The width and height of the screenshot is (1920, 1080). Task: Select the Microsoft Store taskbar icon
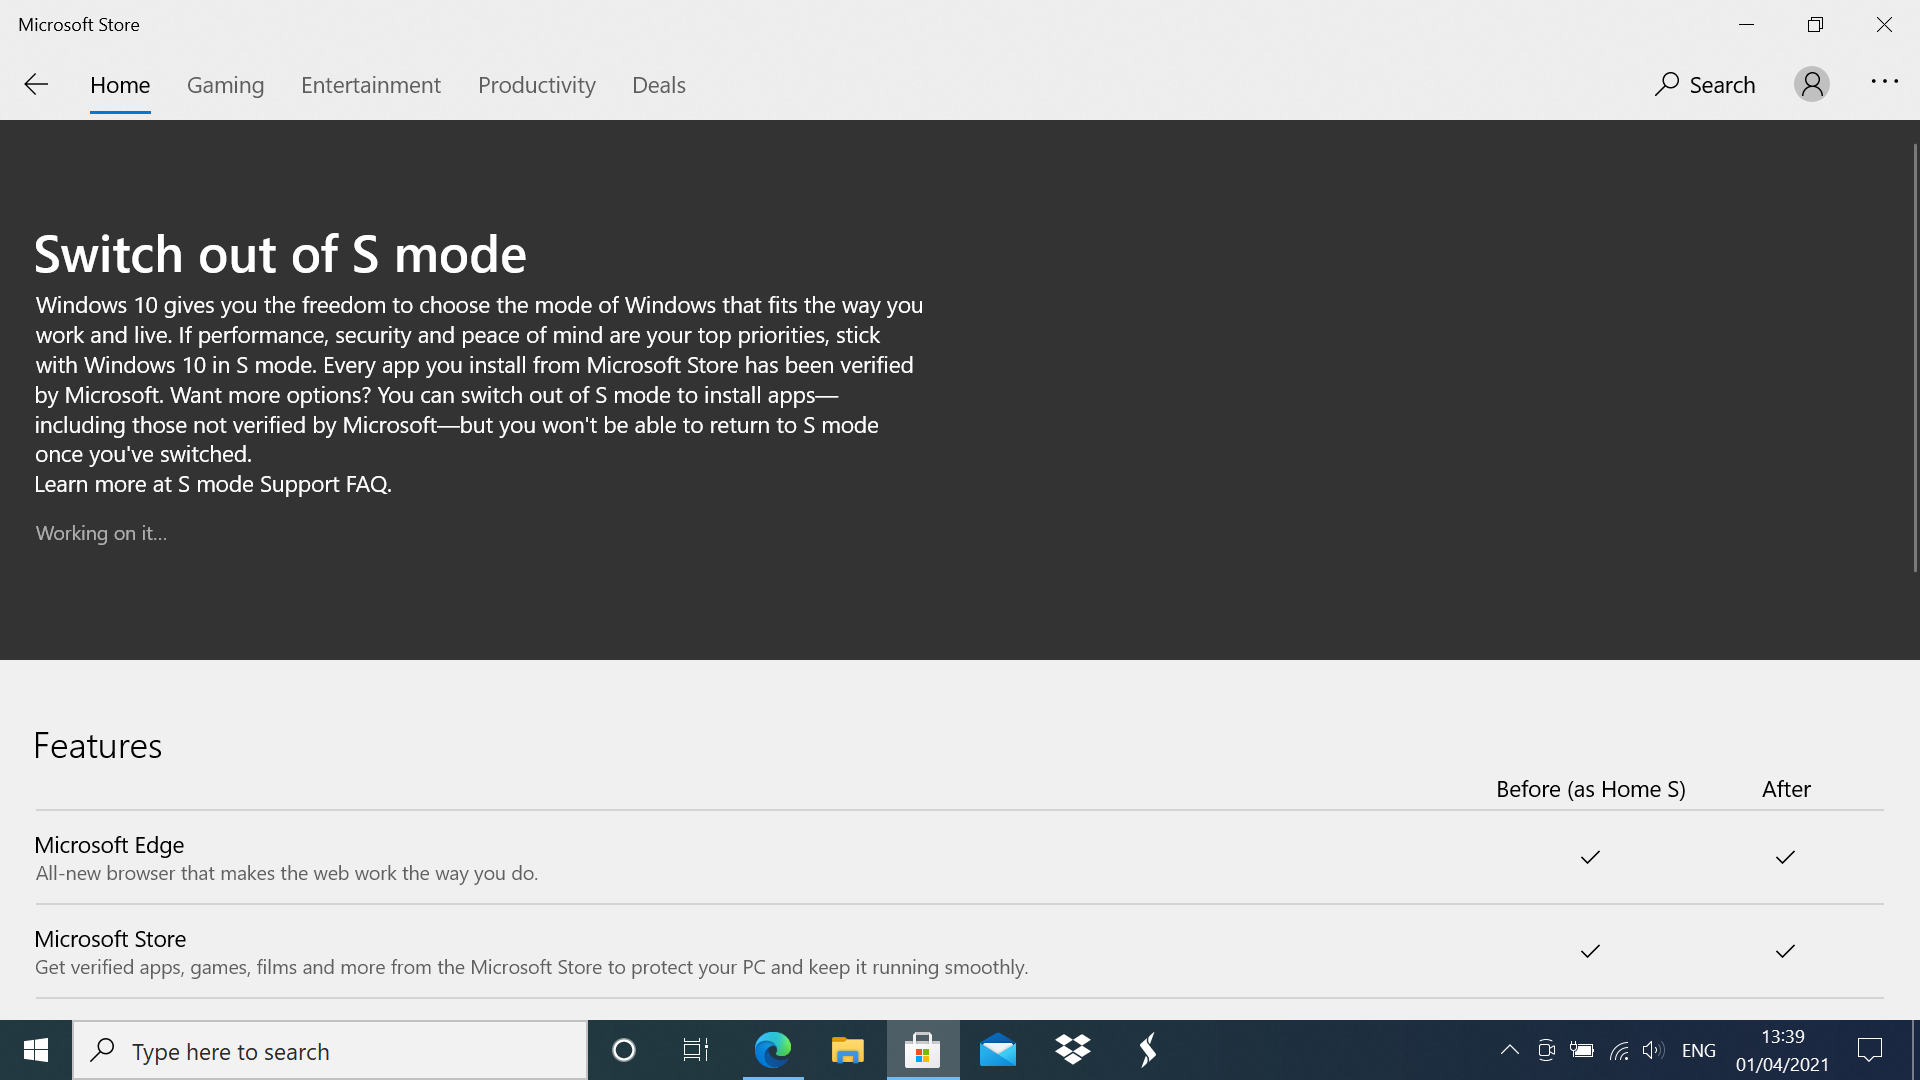(922, 1050)
